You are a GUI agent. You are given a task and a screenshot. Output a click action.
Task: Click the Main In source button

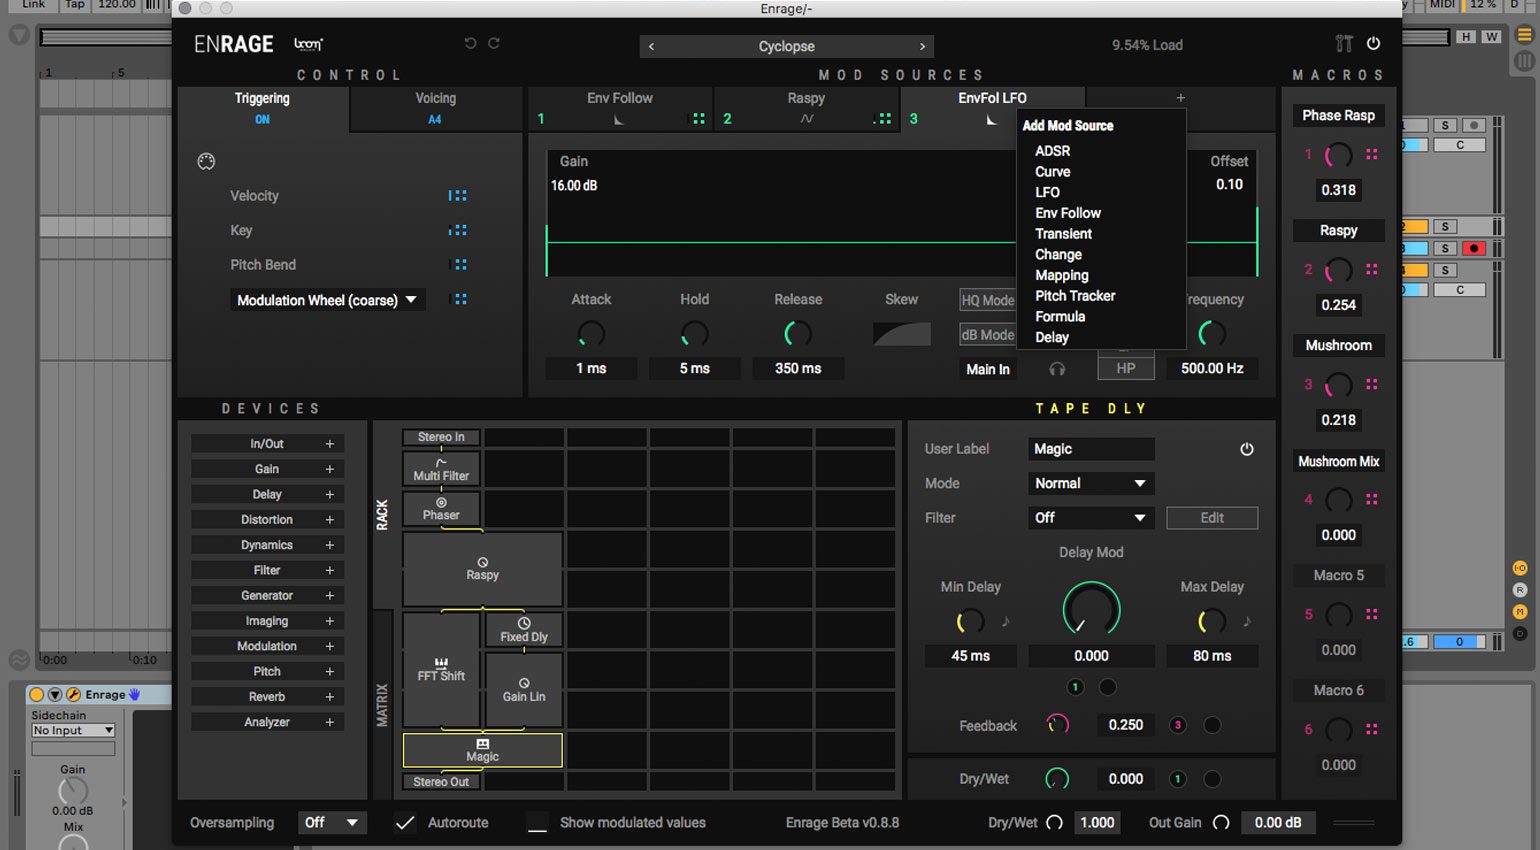click(987, 369)
